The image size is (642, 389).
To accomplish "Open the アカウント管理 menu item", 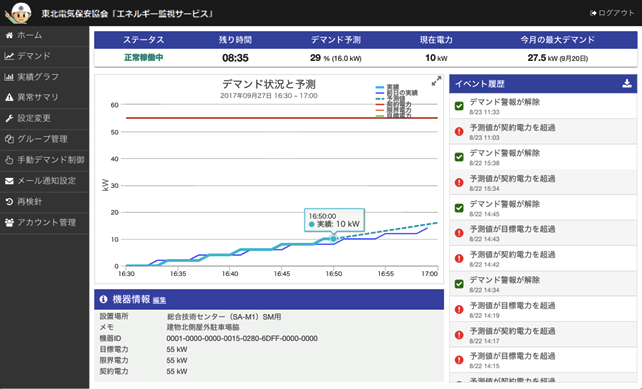I will coord(44,222).
